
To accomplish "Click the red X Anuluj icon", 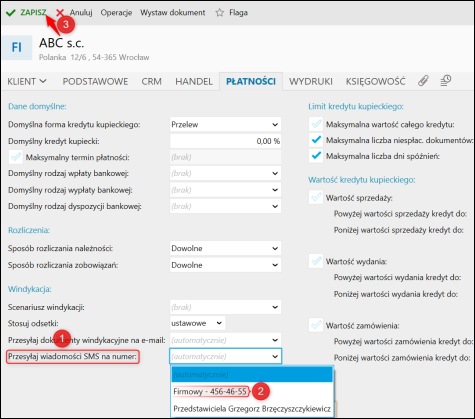I will [x=60, y=13].
